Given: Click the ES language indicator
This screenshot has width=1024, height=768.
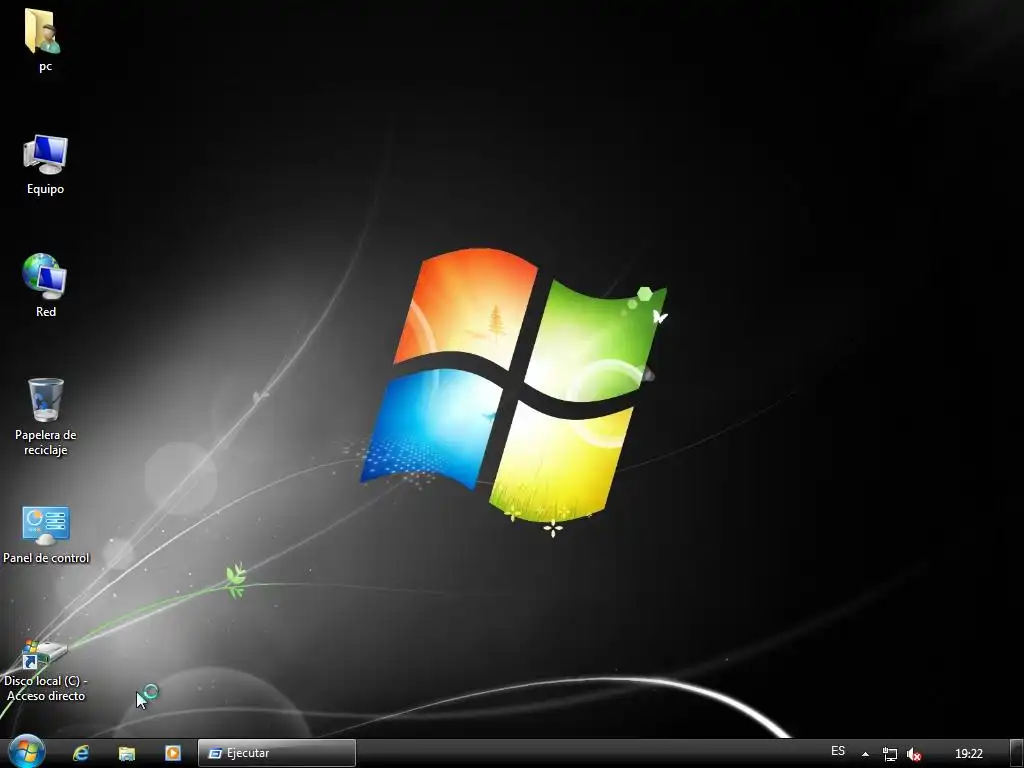Looking at the screenshot, I should (838, 751).
